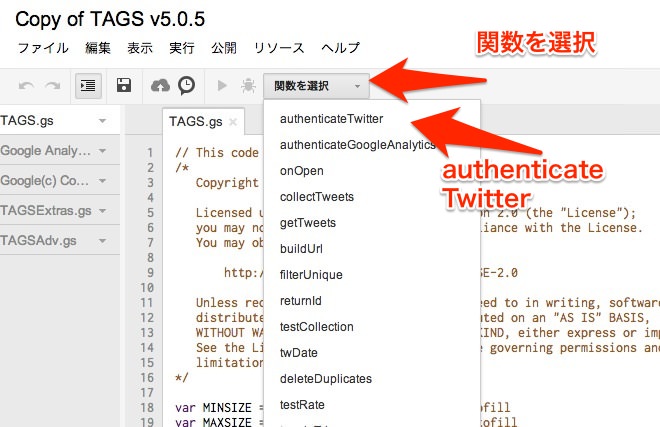Click the cloud deploy icon
The height and width of the screenshot is (427, 660).
click(x=160, y=85)
